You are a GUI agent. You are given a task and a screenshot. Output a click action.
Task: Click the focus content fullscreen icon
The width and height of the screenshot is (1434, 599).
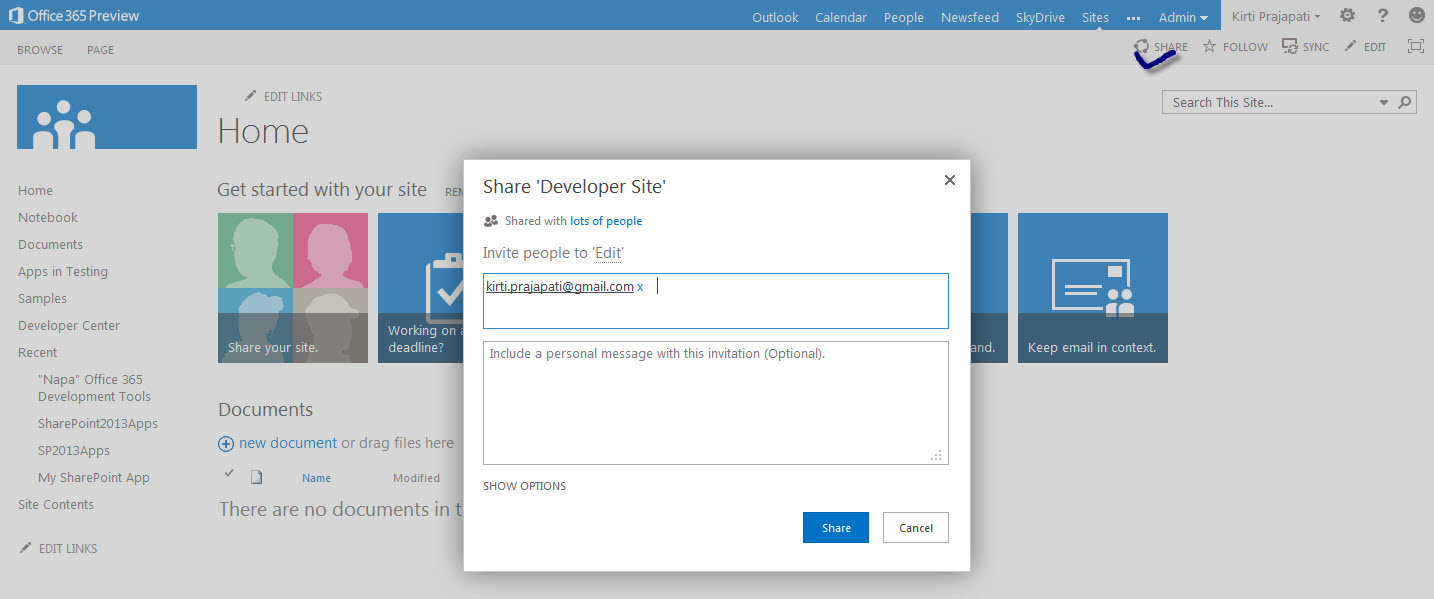(x=1415, y=46)
